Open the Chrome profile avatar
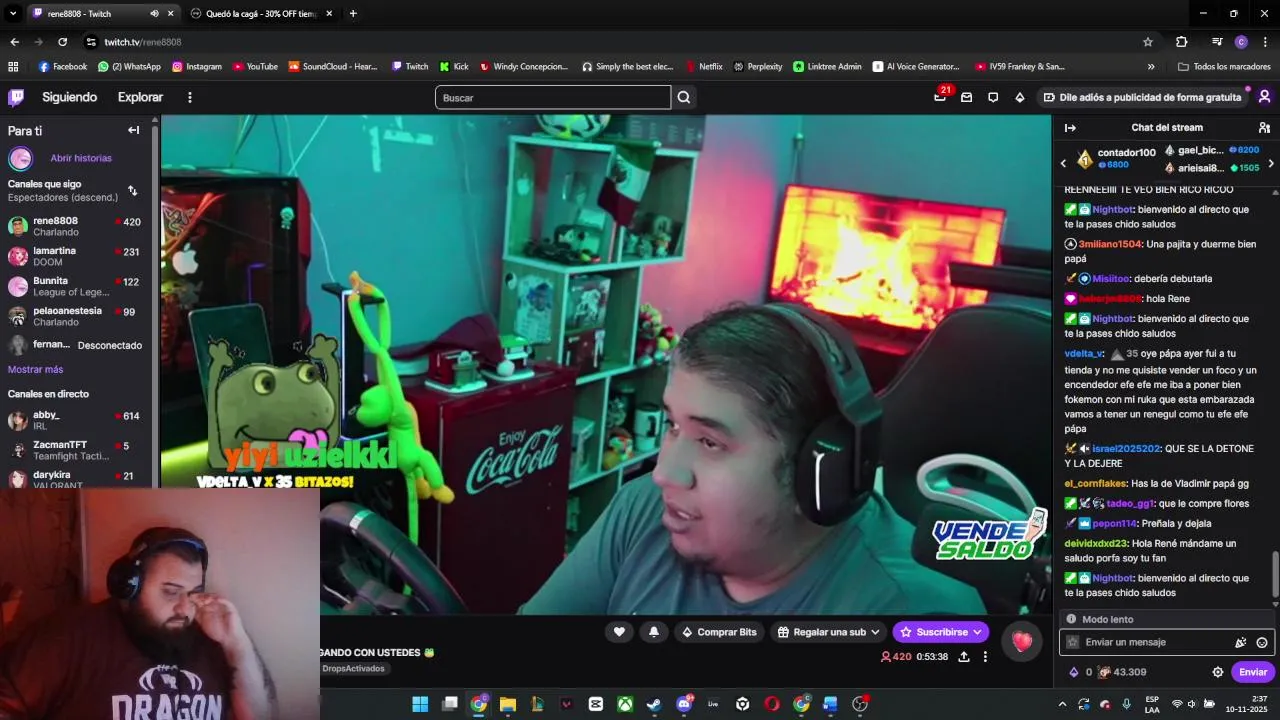The height and width of the screenshot is (720, 1280). click(x=1241, y=42)
